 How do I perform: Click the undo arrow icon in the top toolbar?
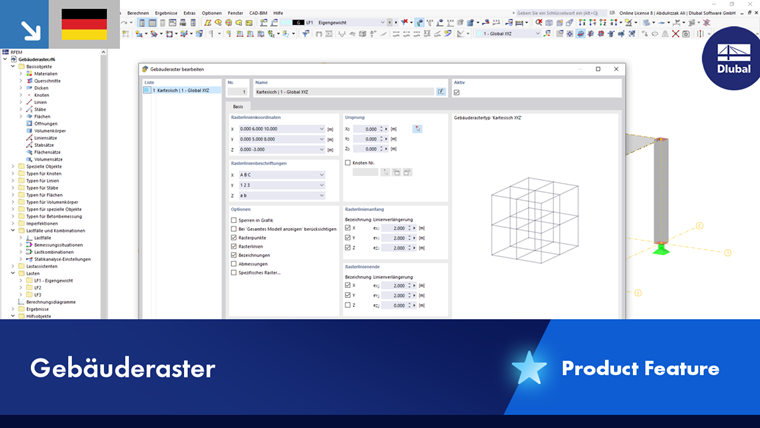pyautogui.click(x=125, y=22)
